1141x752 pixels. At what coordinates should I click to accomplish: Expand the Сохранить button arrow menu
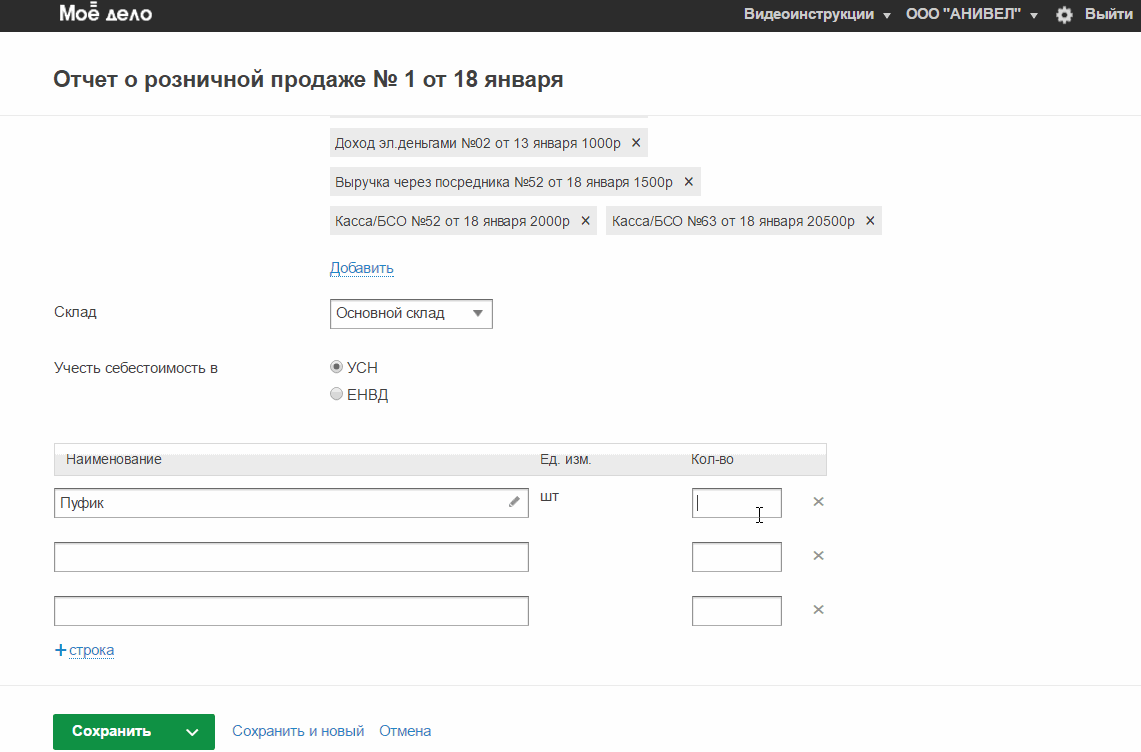click(192, 732)
